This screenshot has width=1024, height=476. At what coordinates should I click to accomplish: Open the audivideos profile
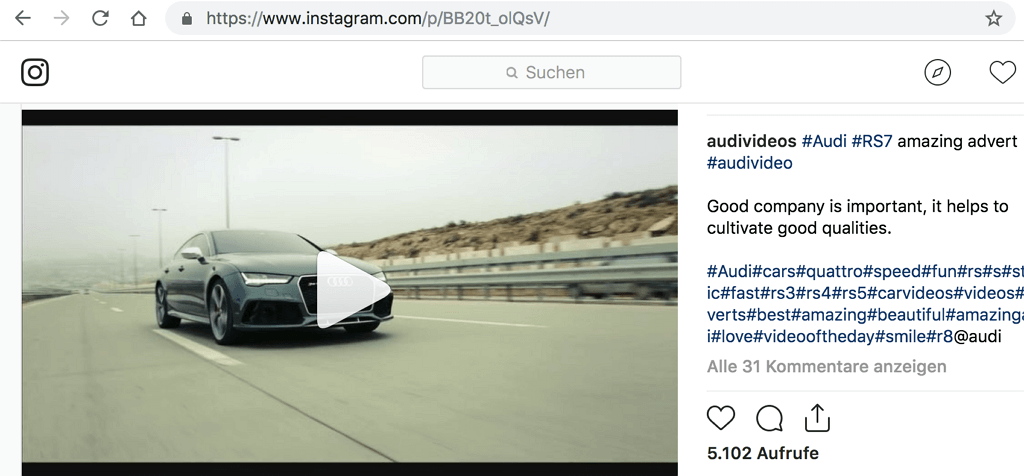coord(752,141)
